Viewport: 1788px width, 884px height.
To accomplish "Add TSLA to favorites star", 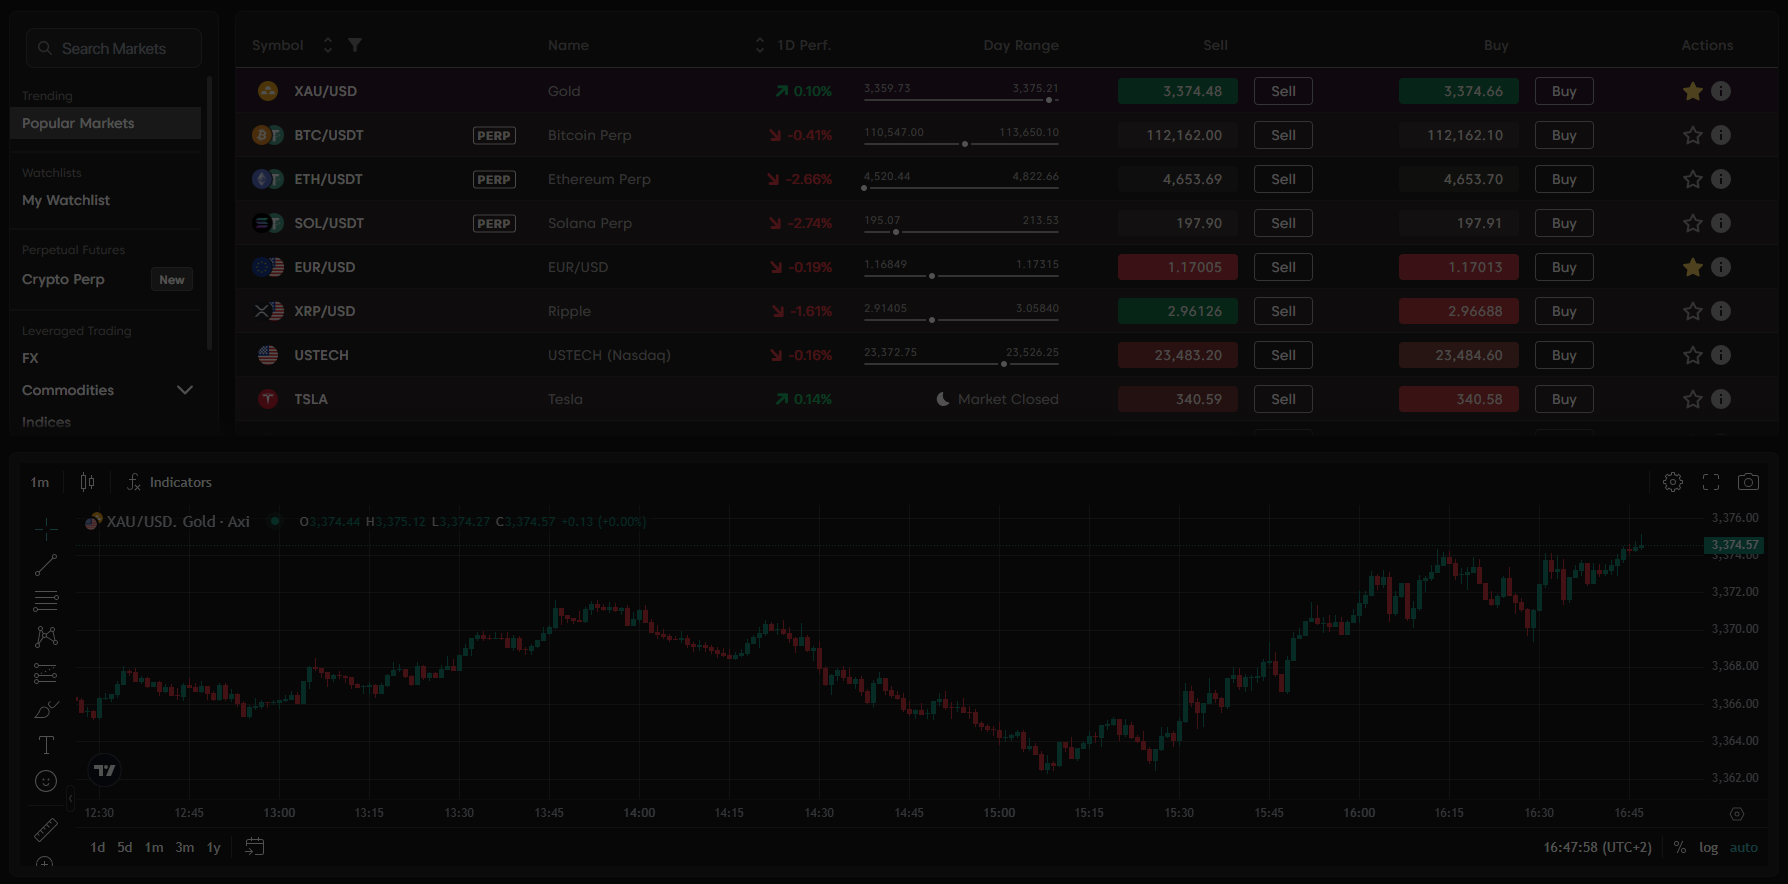I will (1692, 399).
